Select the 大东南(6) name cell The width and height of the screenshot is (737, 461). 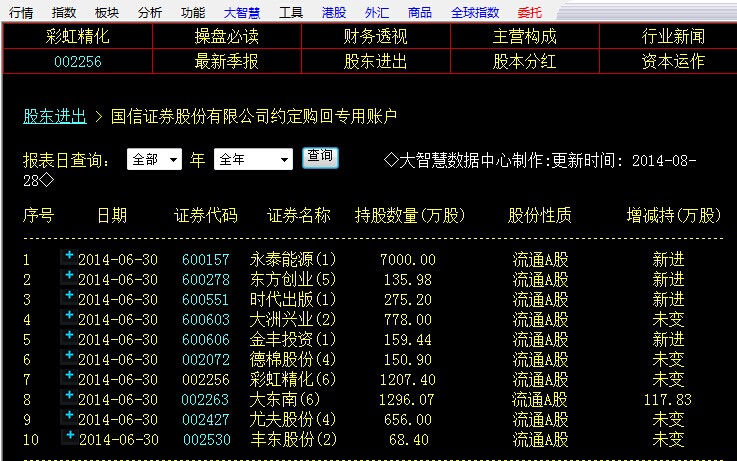click(x=284, y=399)
